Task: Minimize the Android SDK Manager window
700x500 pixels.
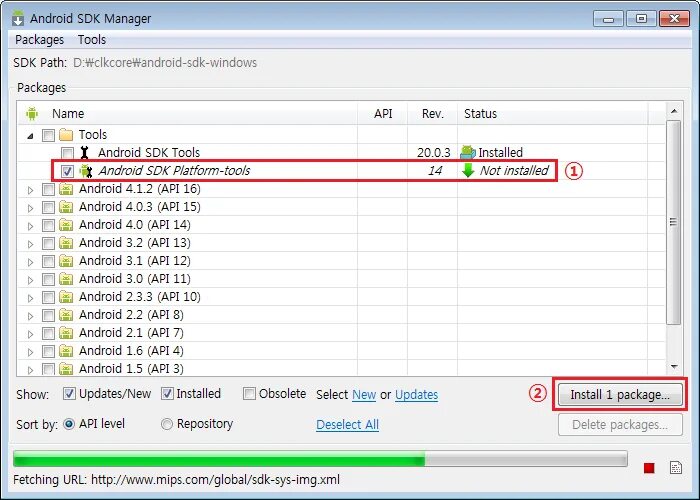Action: click(x=608, y=19)
